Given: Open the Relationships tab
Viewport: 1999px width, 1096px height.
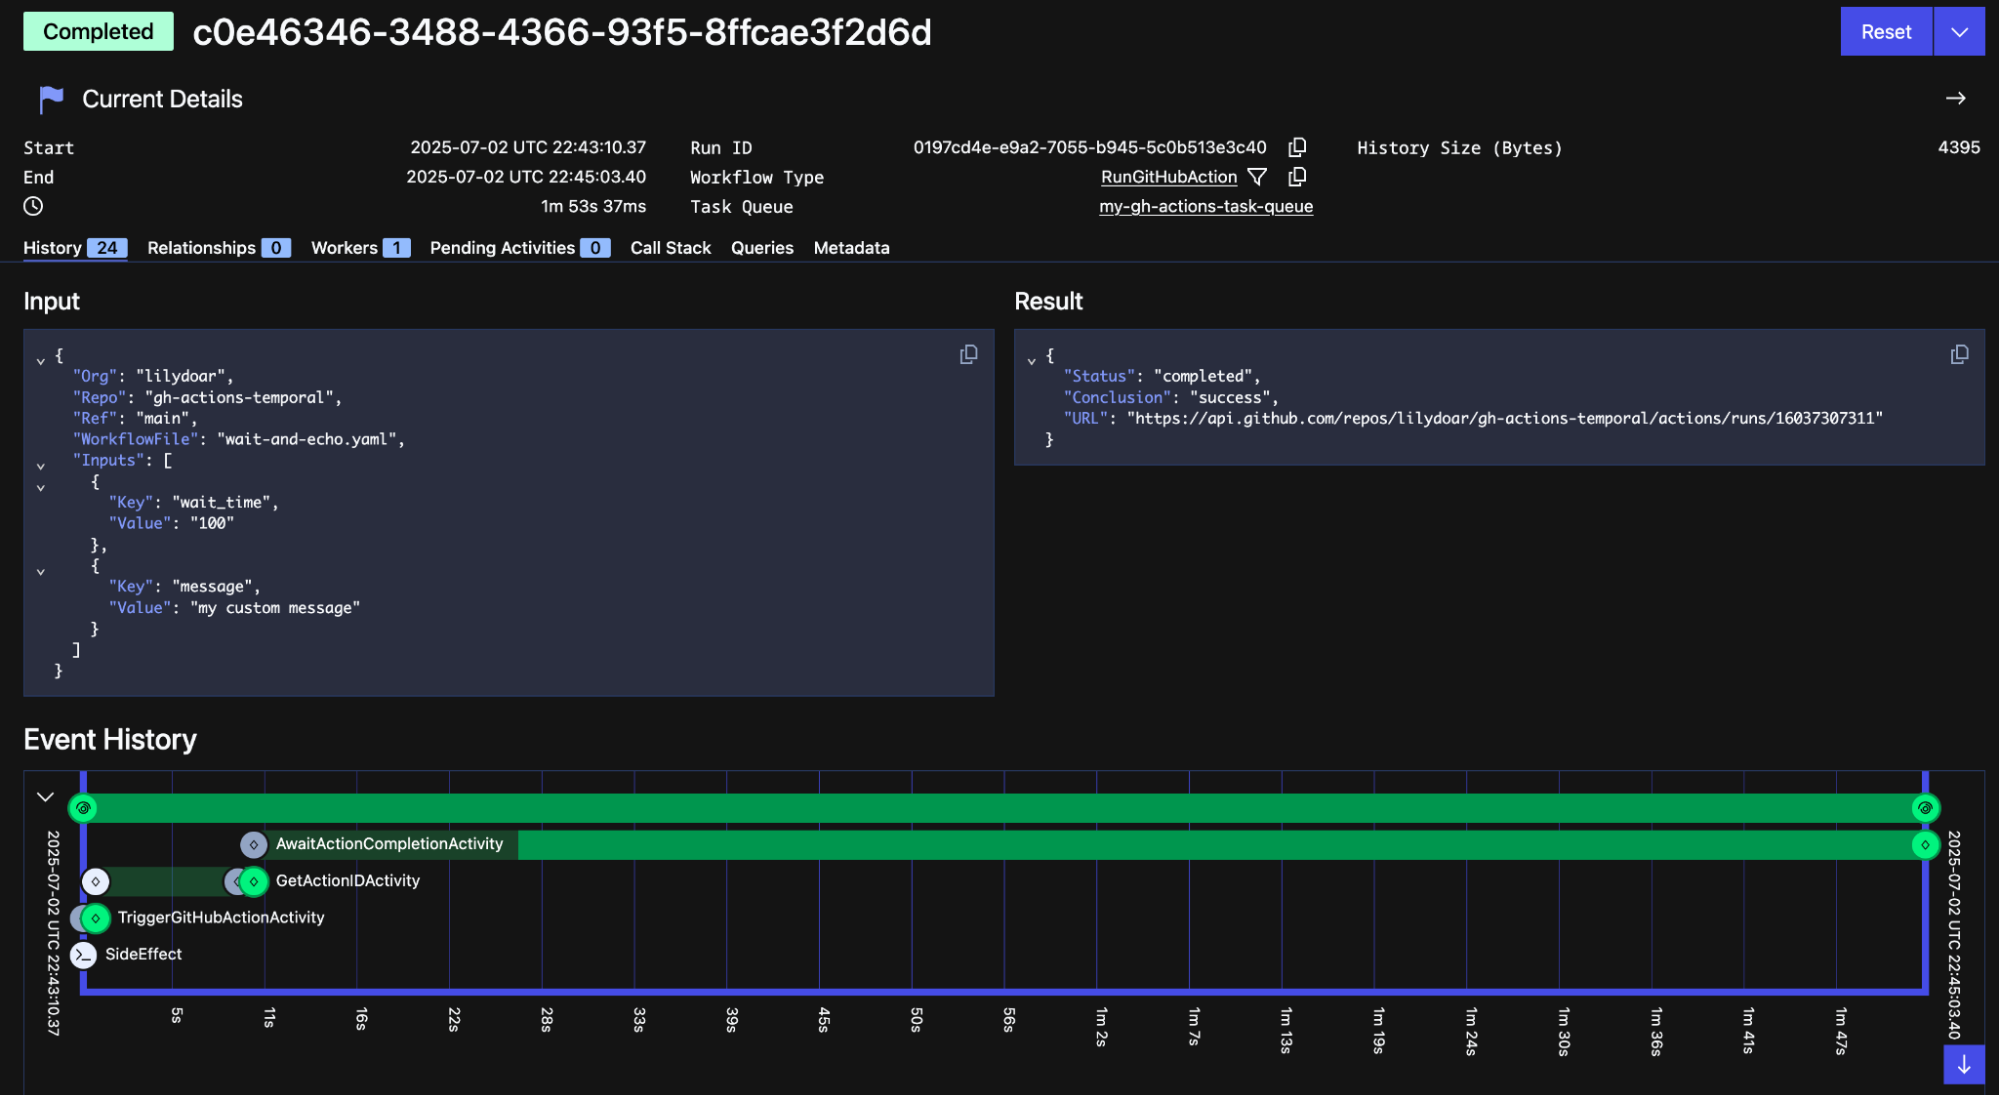Looking at the screenshot, I should 219,248.
